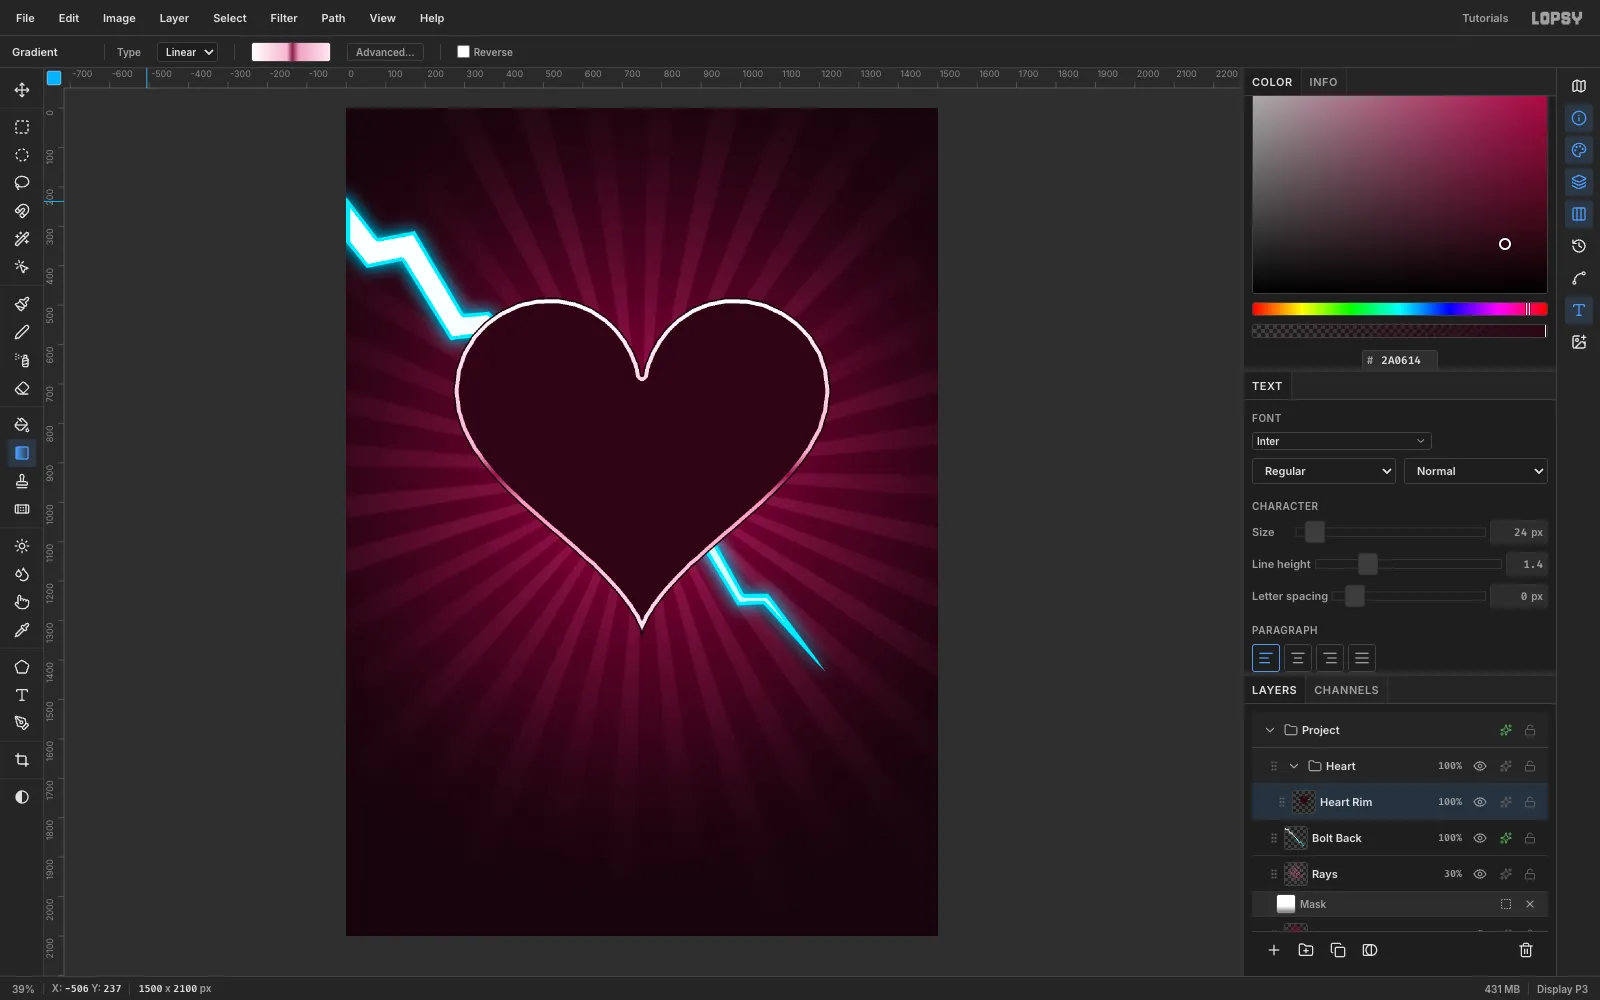Adjust the character Size slider
The height and width of the screenshot is (1000, 1600).
click(1391, 532)
